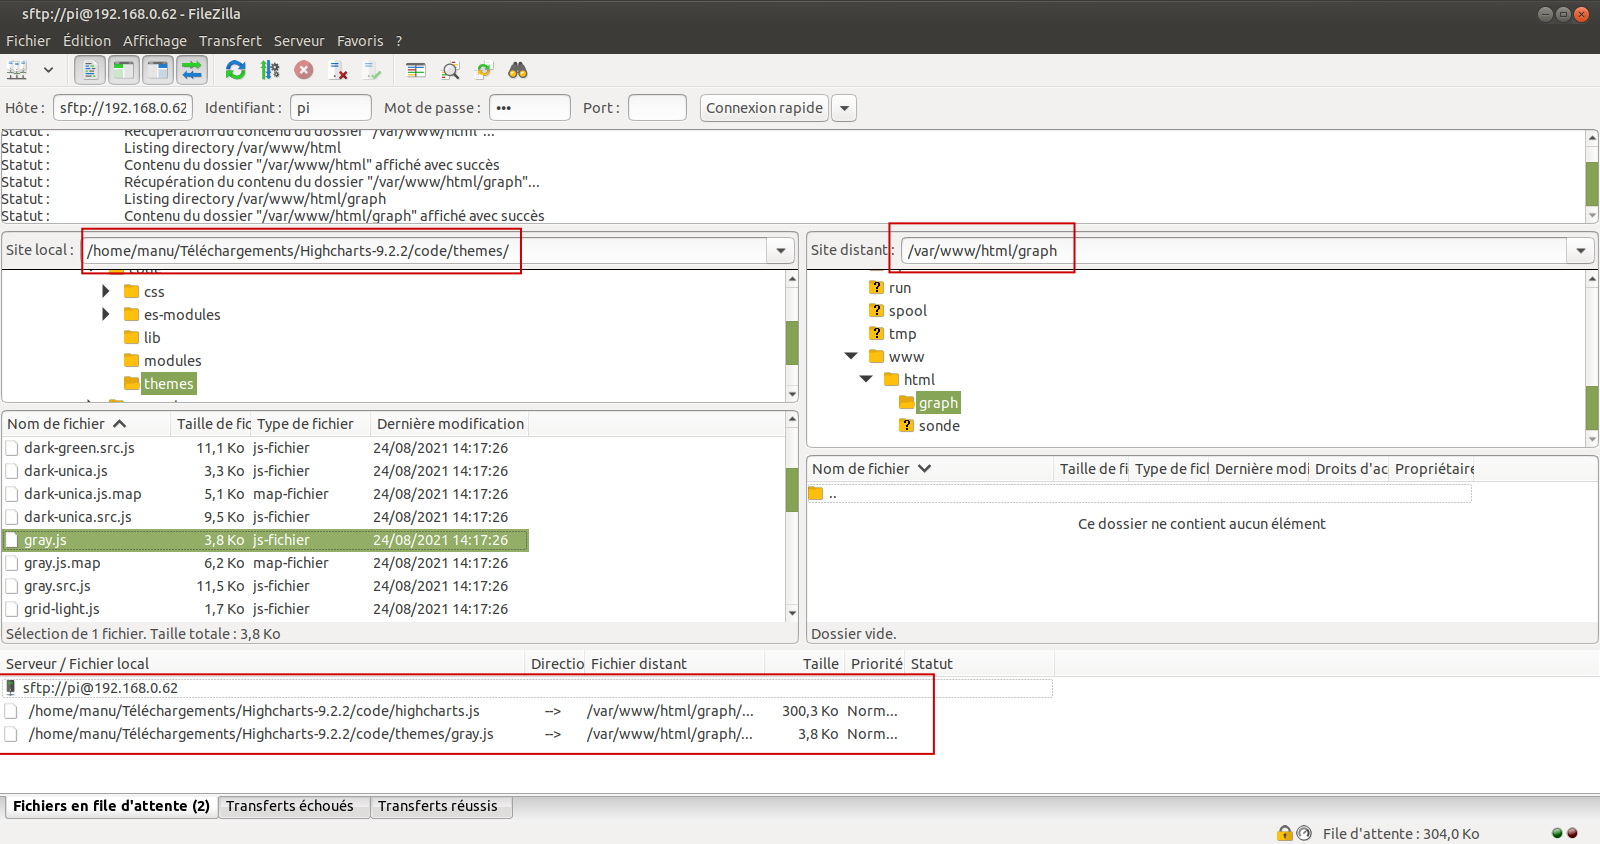
Task: Process the transfer queue
Action: [x=270, y=70]
